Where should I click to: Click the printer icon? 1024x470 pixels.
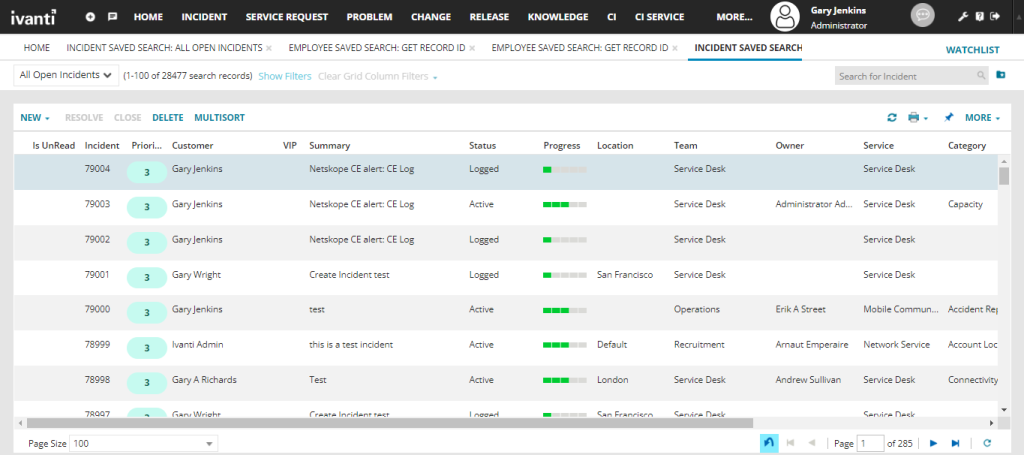tap(913, 118)
